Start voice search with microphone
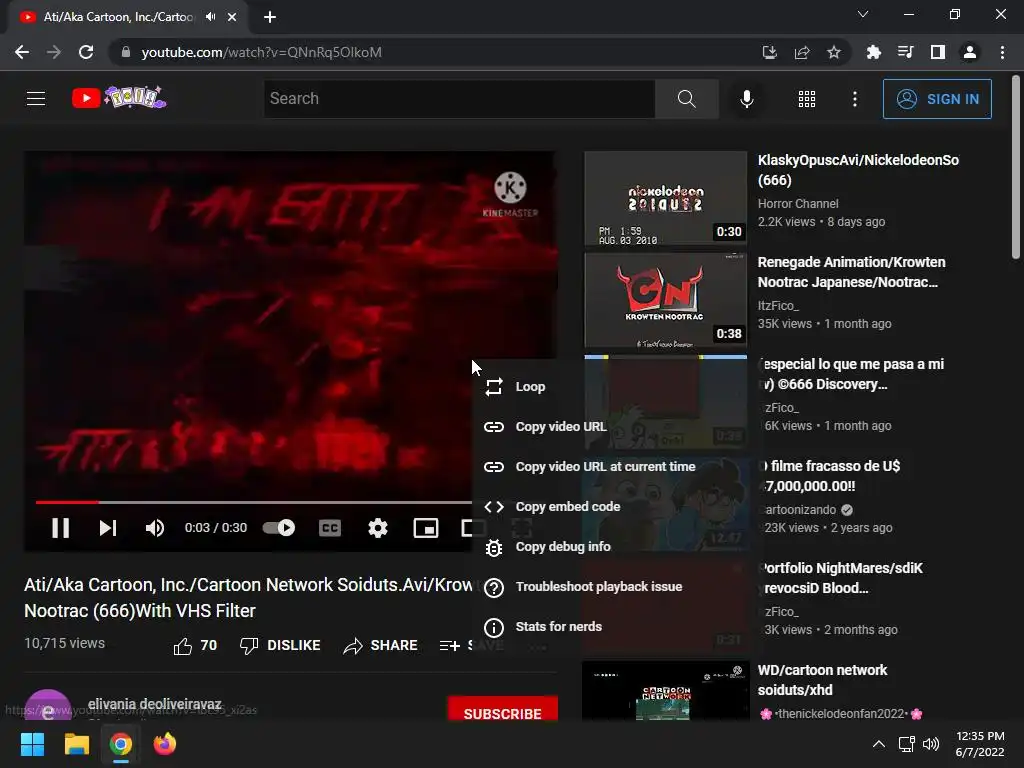This screenshot has height=768, width=1024. tap(746, 99)
